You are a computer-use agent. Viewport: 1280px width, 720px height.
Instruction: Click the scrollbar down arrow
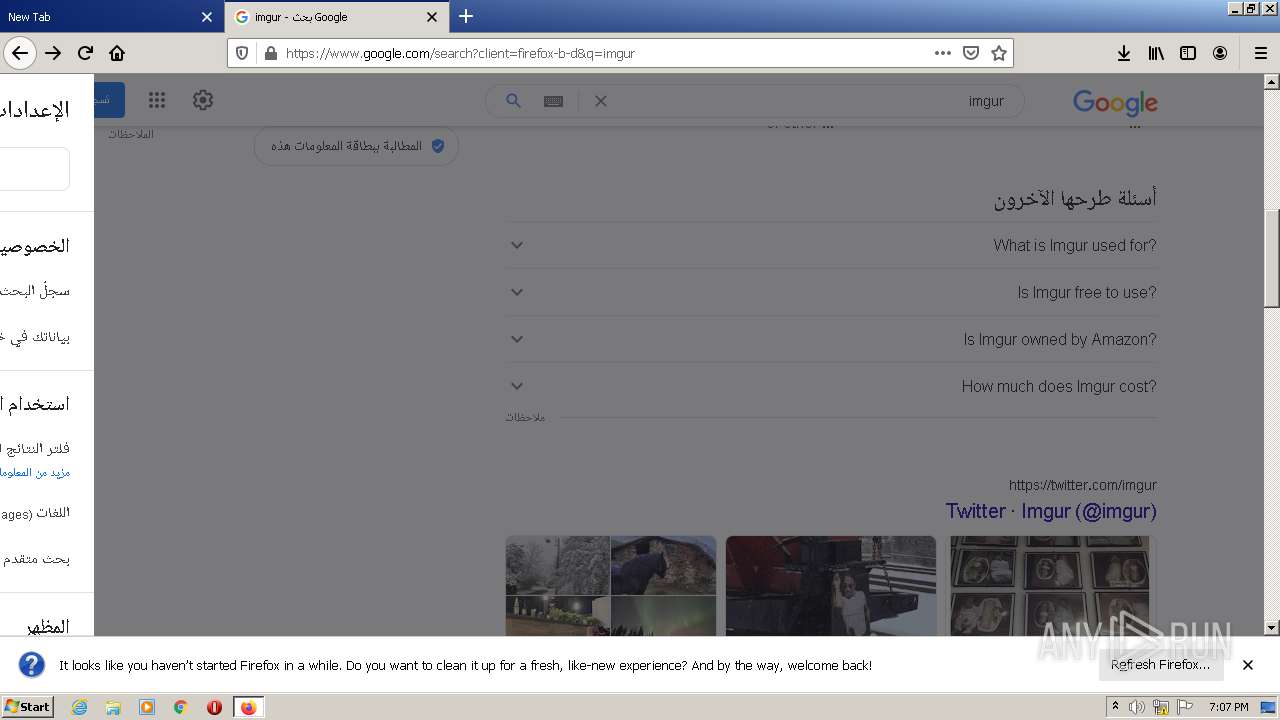pyautogui.click(x=1272, y=628)
